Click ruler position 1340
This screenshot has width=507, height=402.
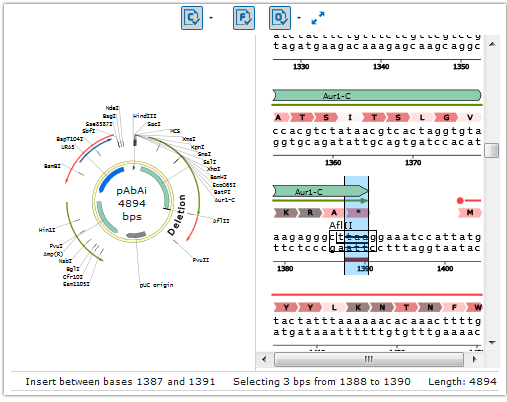coord(381,66)
